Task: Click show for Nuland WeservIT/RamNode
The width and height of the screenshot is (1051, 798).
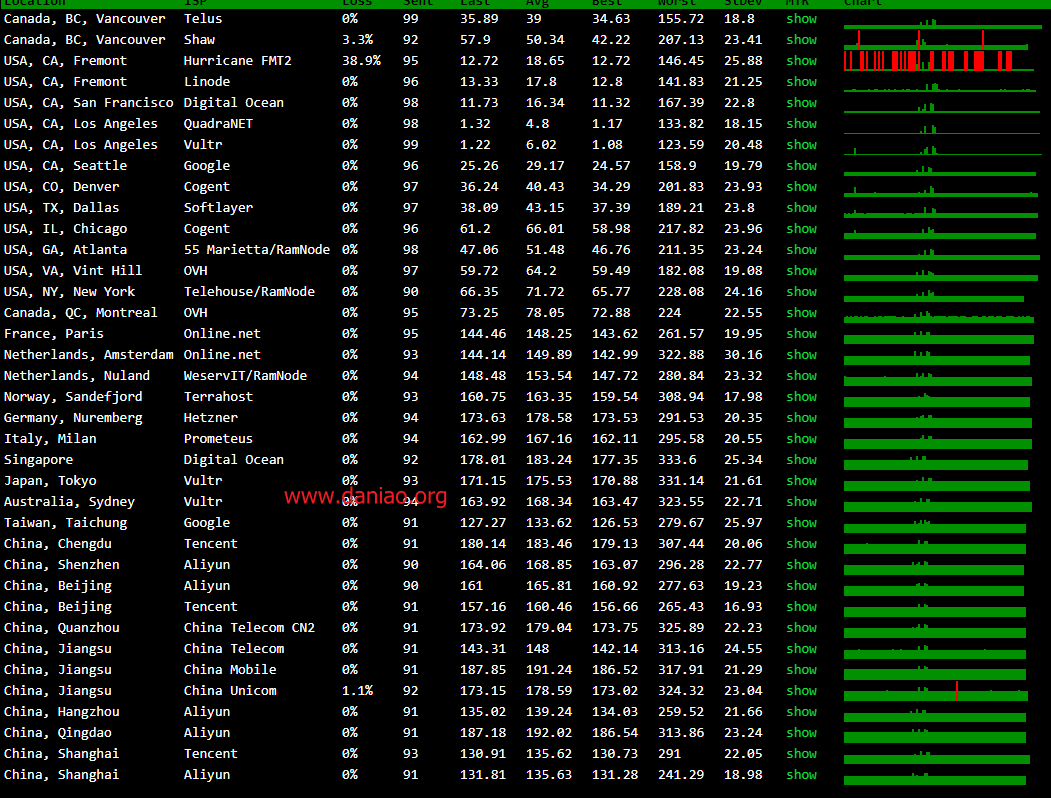Action: (801, 375)
